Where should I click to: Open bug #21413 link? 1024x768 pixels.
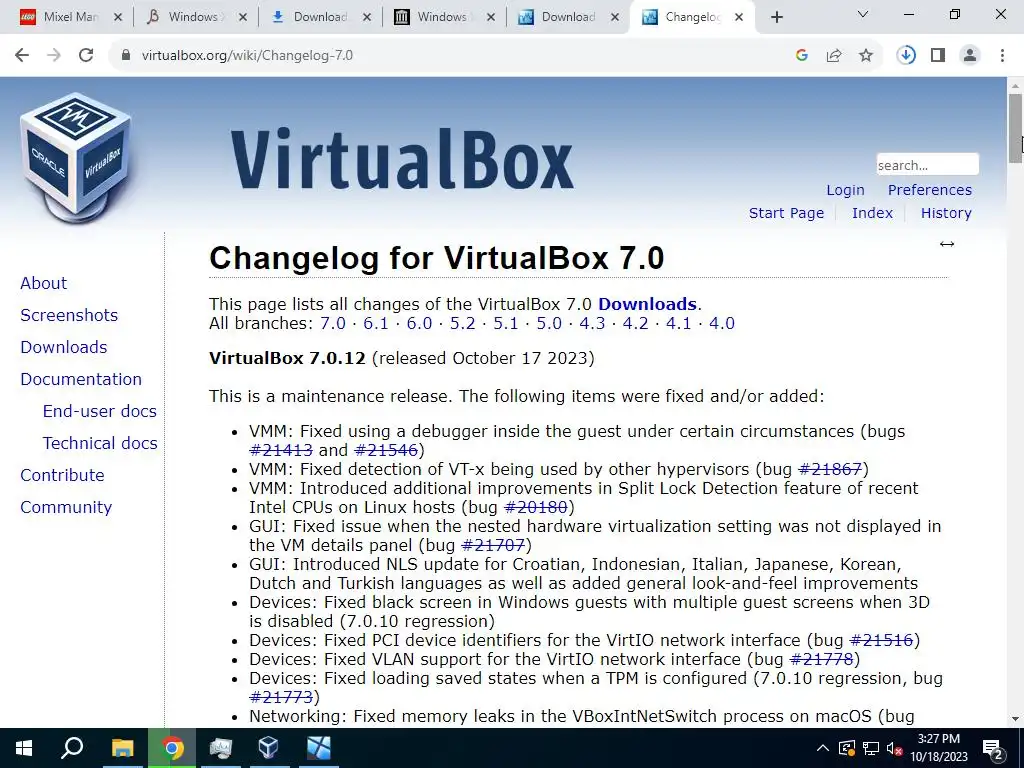[x=281, y=450]
